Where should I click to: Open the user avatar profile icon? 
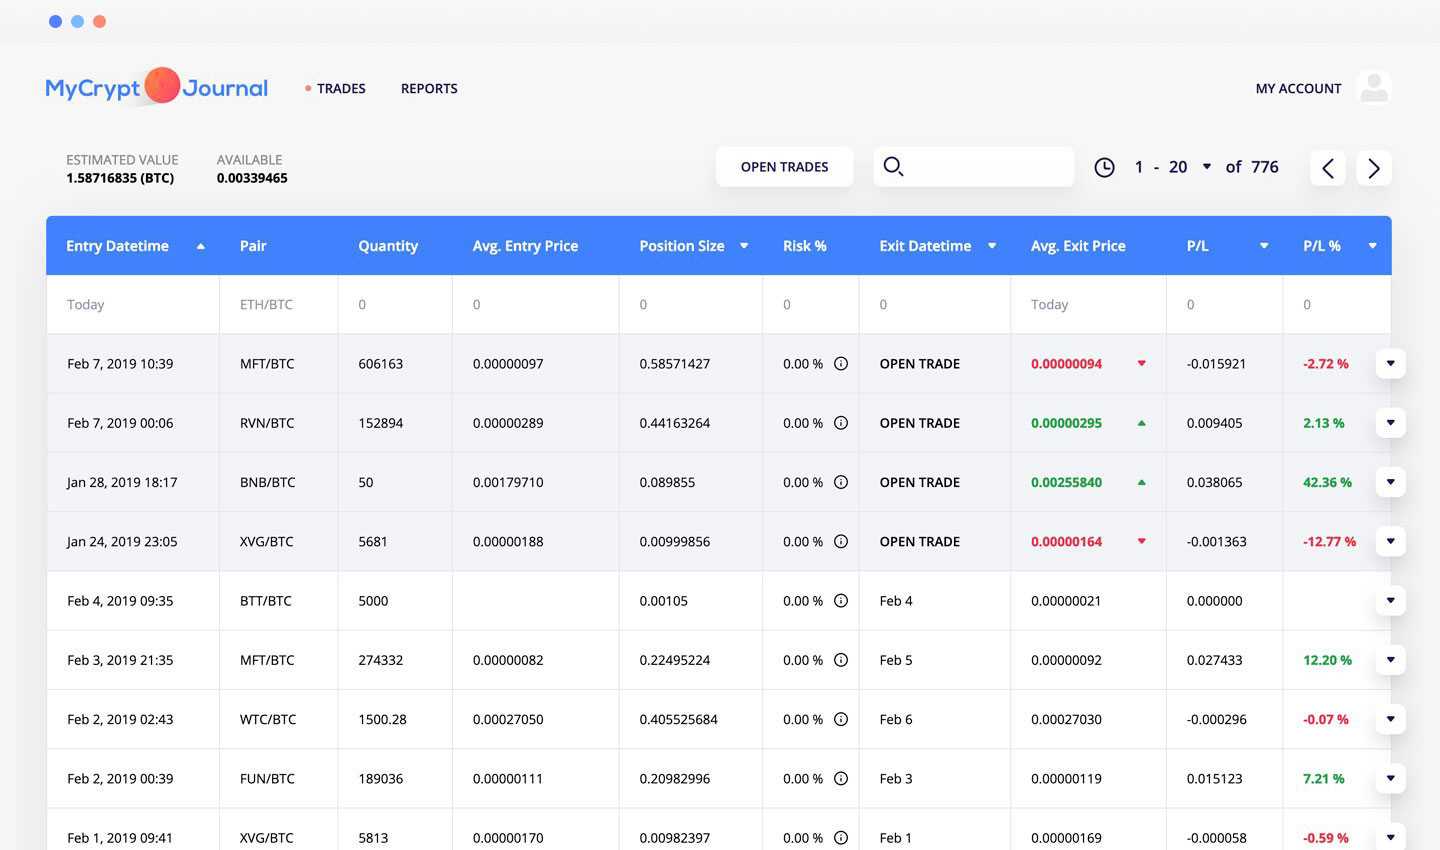[x=1374, y=87]
